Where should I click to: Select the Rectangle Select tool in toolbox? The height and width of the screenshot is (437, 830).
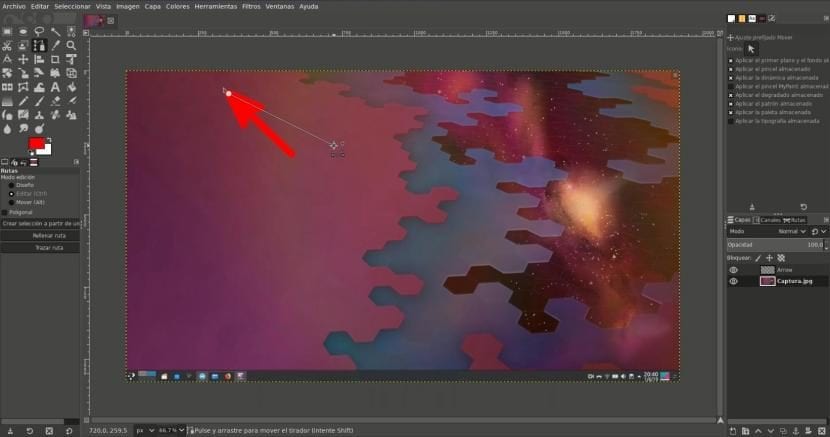pos(8,31)
